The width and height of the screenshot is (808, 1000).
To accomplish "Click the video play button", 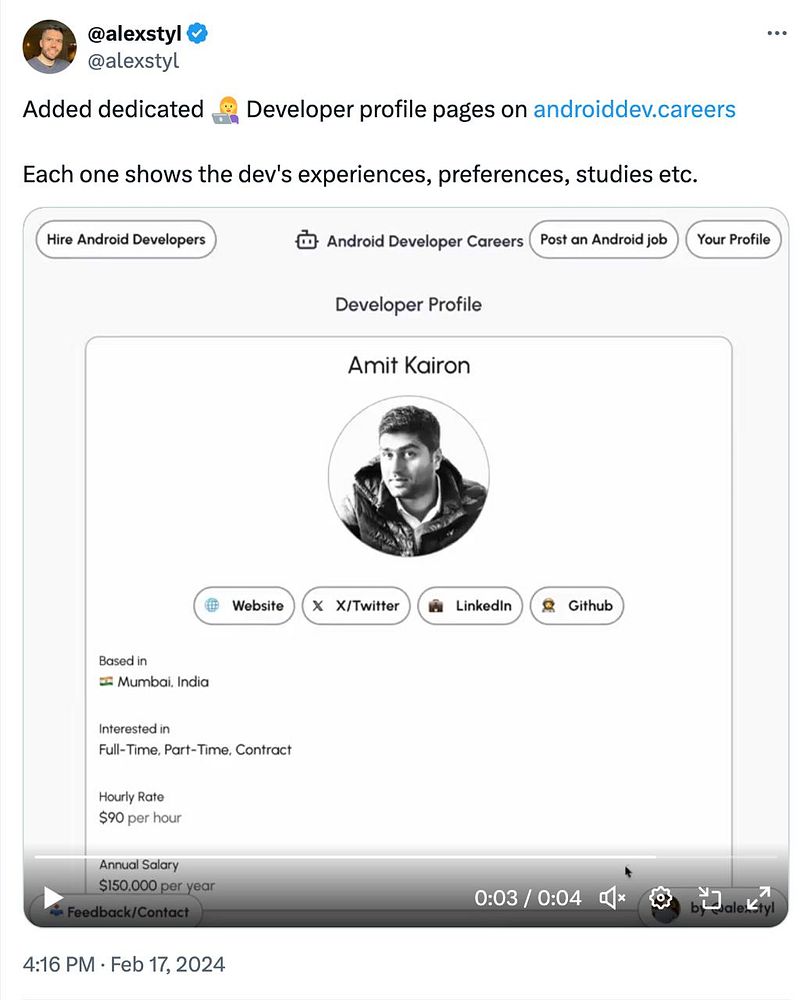I will coord(53,898).
